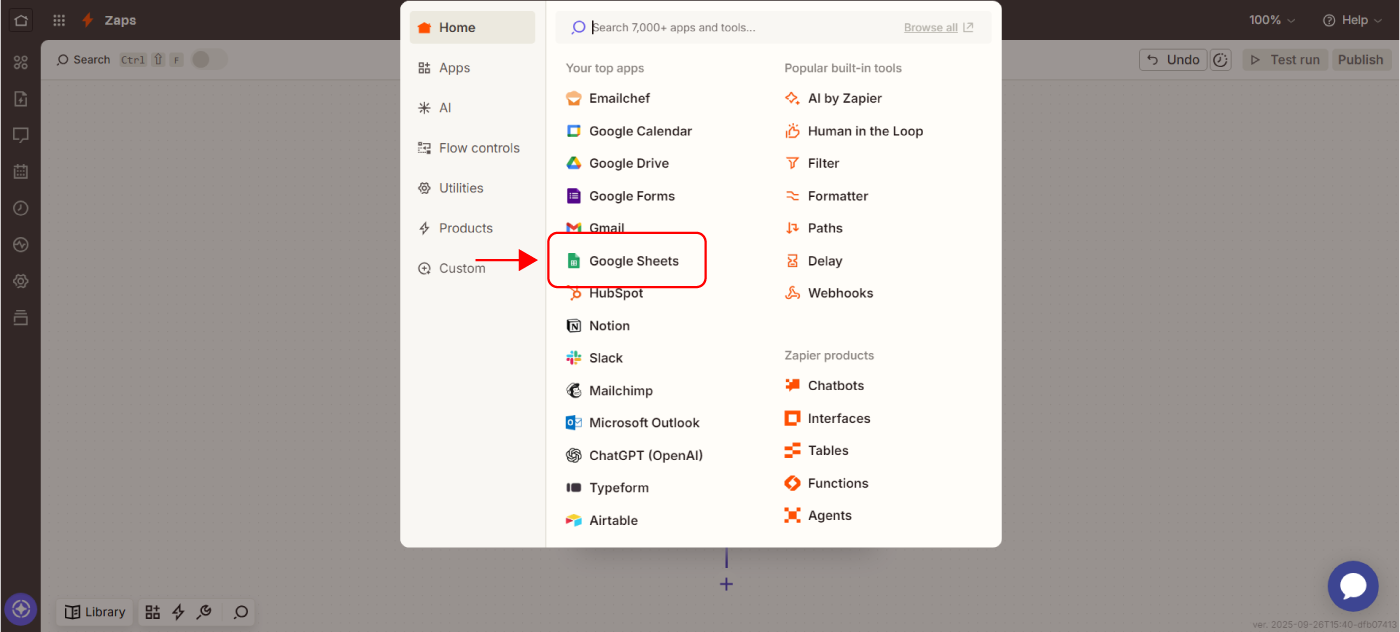The width and height of the screenshot is (1400, 632).
Task: Open the Library panel
Action: 96,612
